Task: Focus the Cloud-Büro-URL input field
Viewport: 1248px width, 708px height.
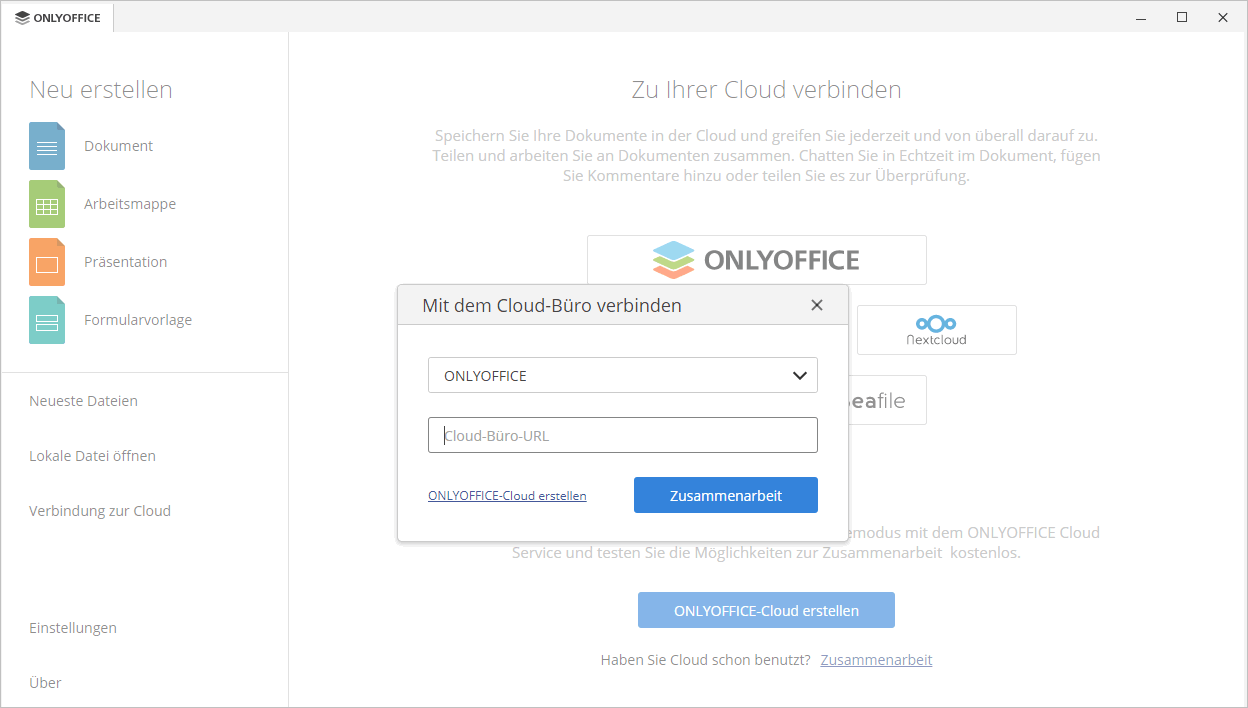Action: tap(623, 436)
